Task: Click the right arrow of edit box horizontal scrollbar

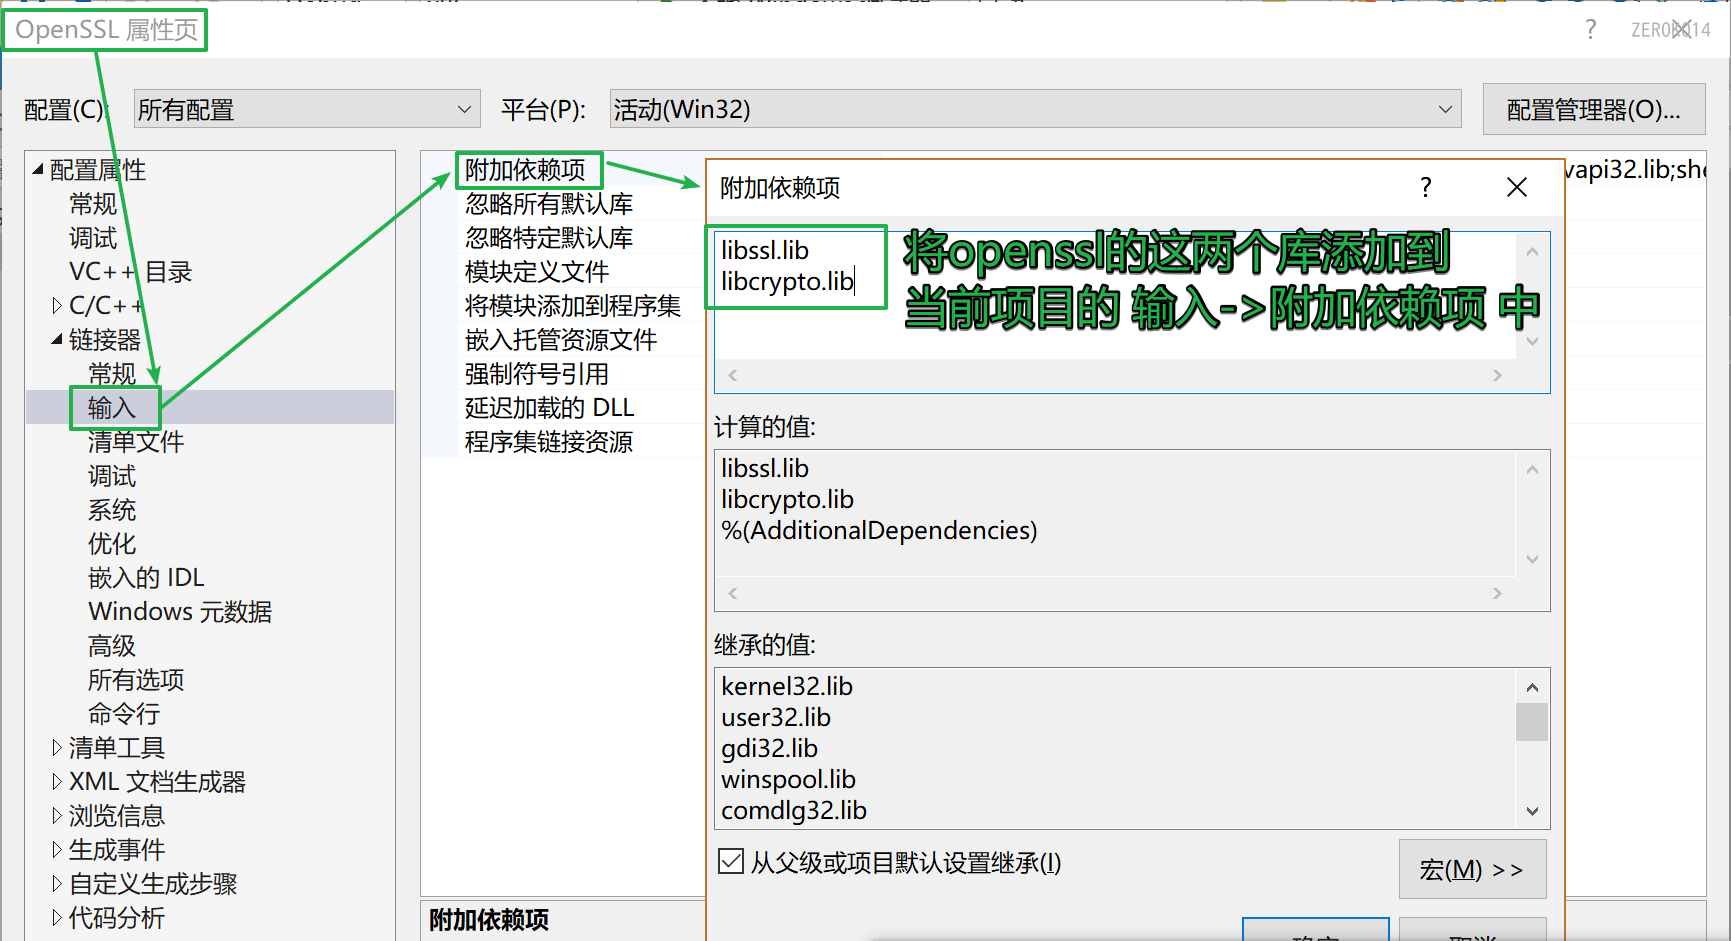Action: pos(1497,376)
